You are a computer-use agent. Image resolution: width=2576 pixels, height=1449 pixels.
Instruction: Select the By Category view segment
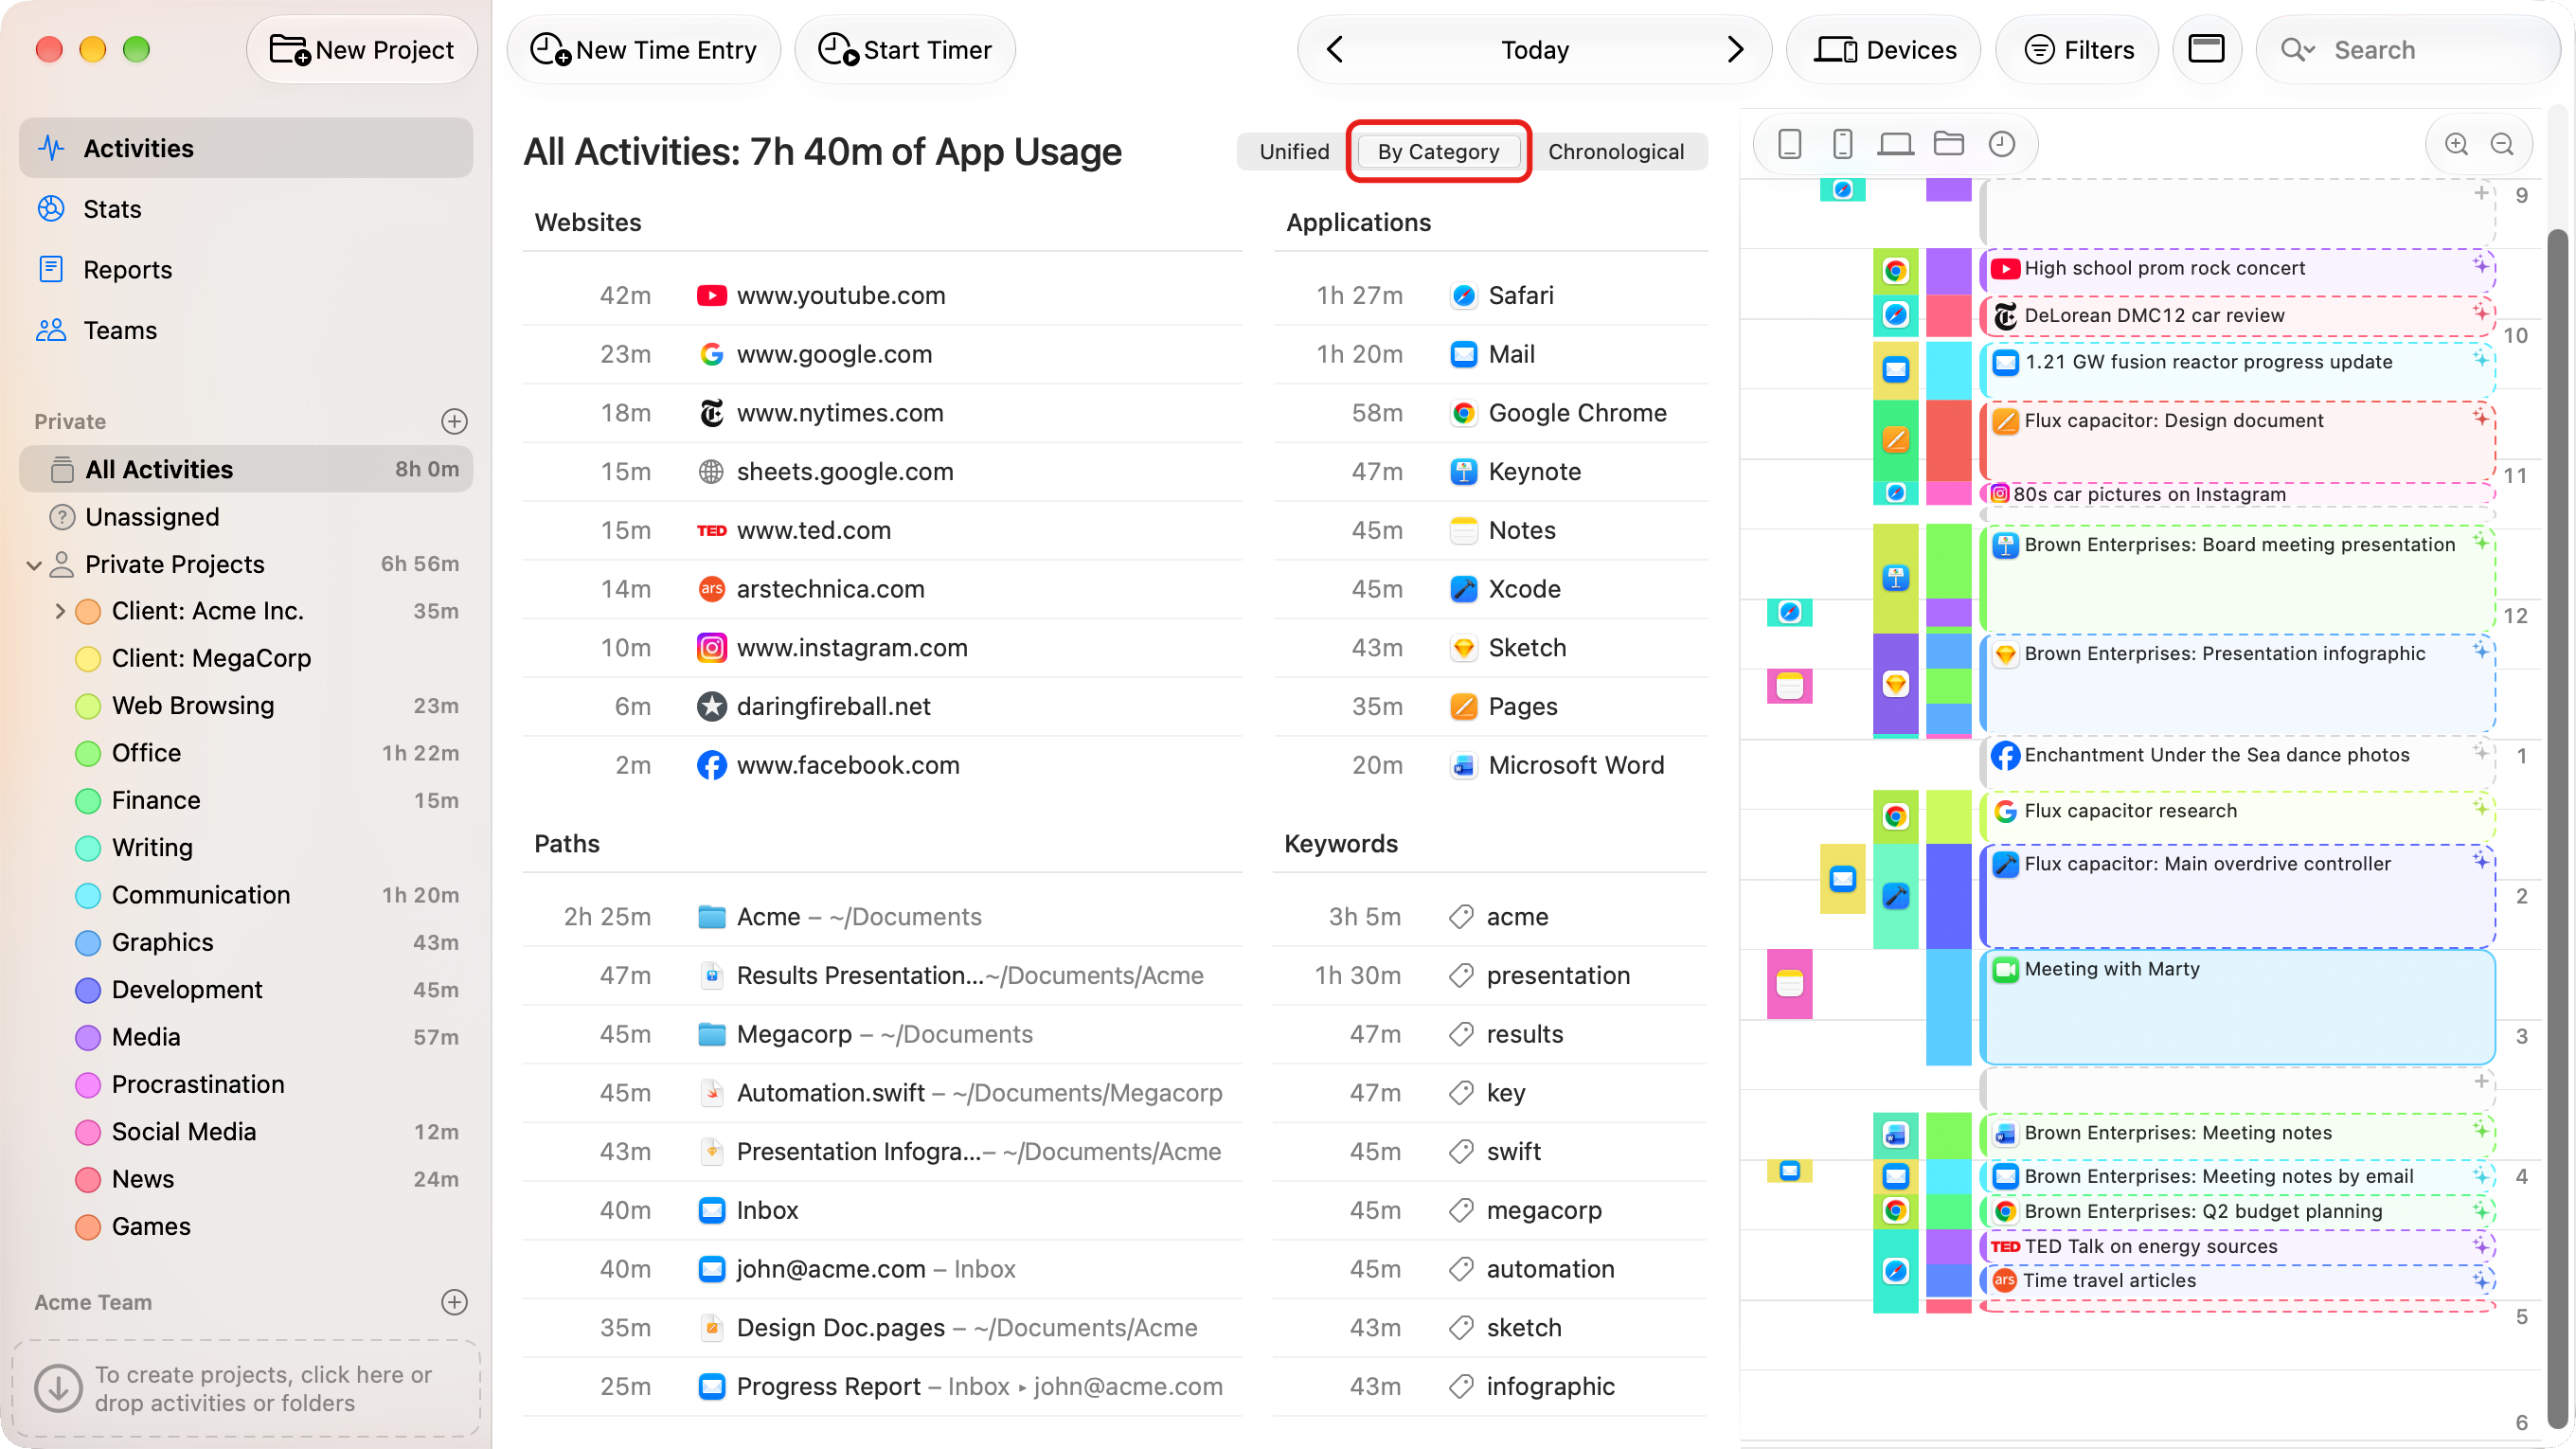1438,151
